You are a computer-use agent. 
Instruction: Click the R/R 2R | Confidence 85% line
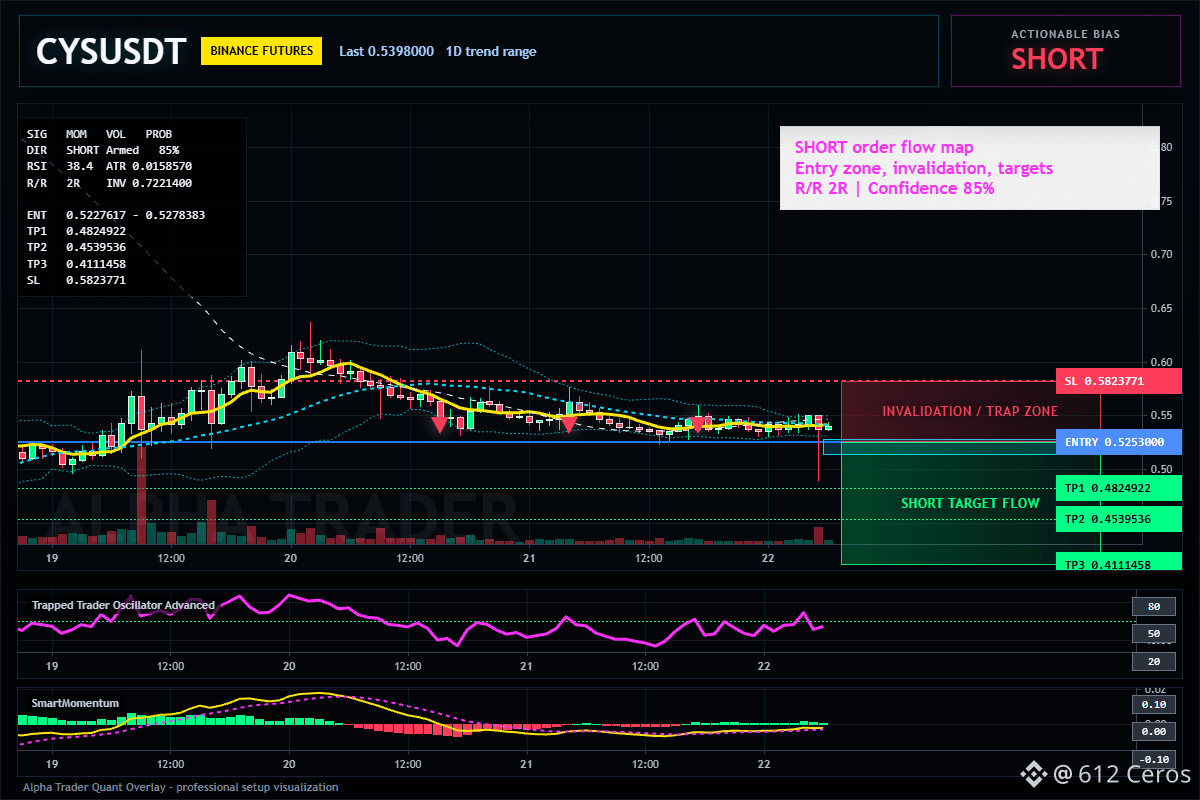tap(894, 187)
